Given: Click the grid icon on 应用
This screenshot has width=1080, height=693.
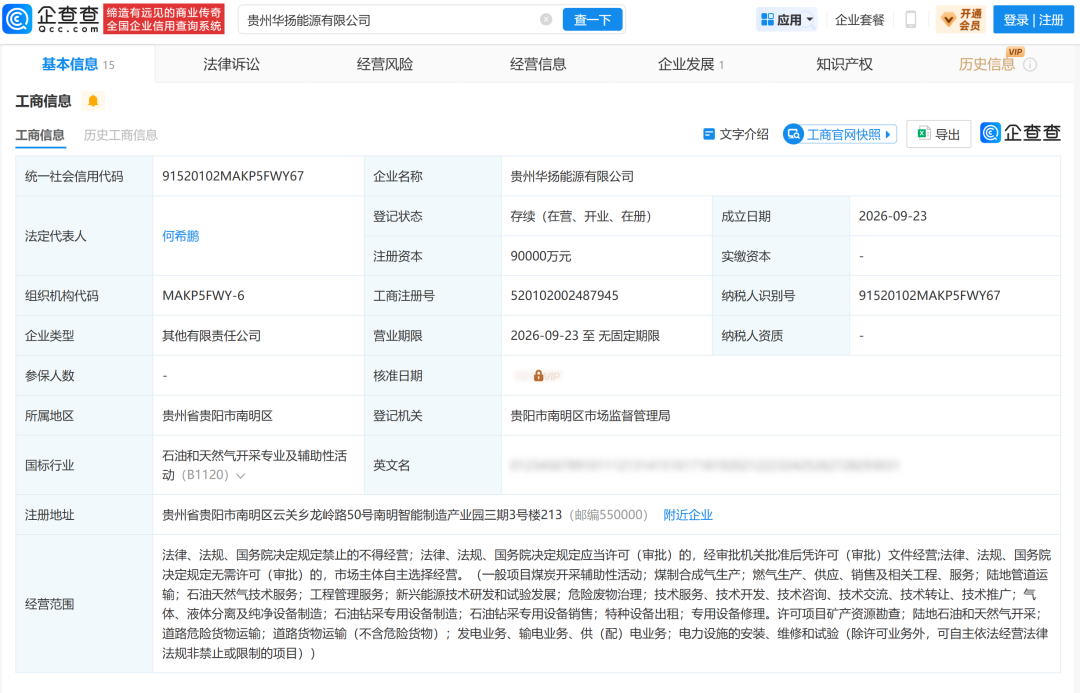Looking at the screenshot, I should (767, 19).
